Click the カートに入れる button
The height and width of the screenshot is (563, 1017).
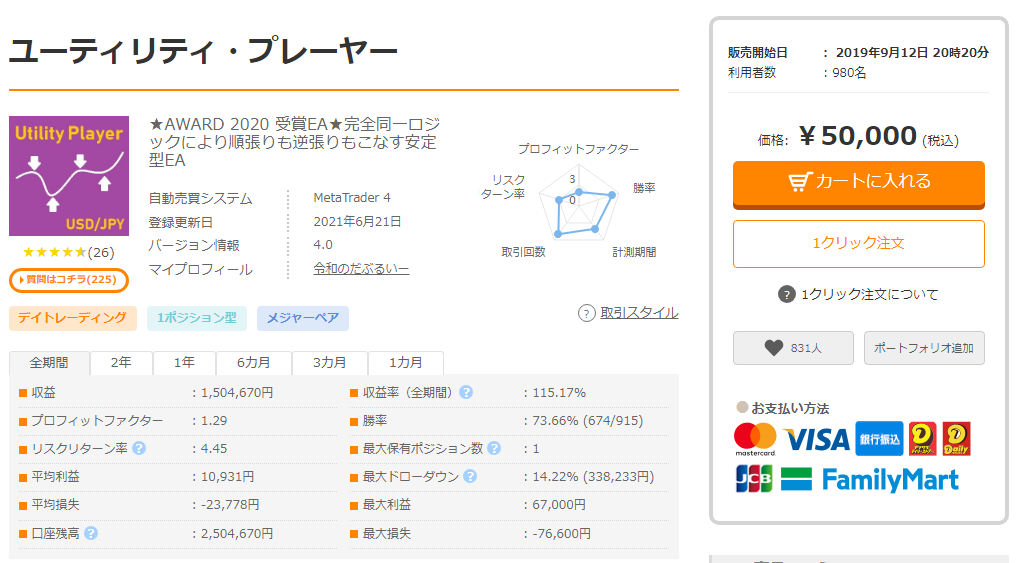[858, 182]
